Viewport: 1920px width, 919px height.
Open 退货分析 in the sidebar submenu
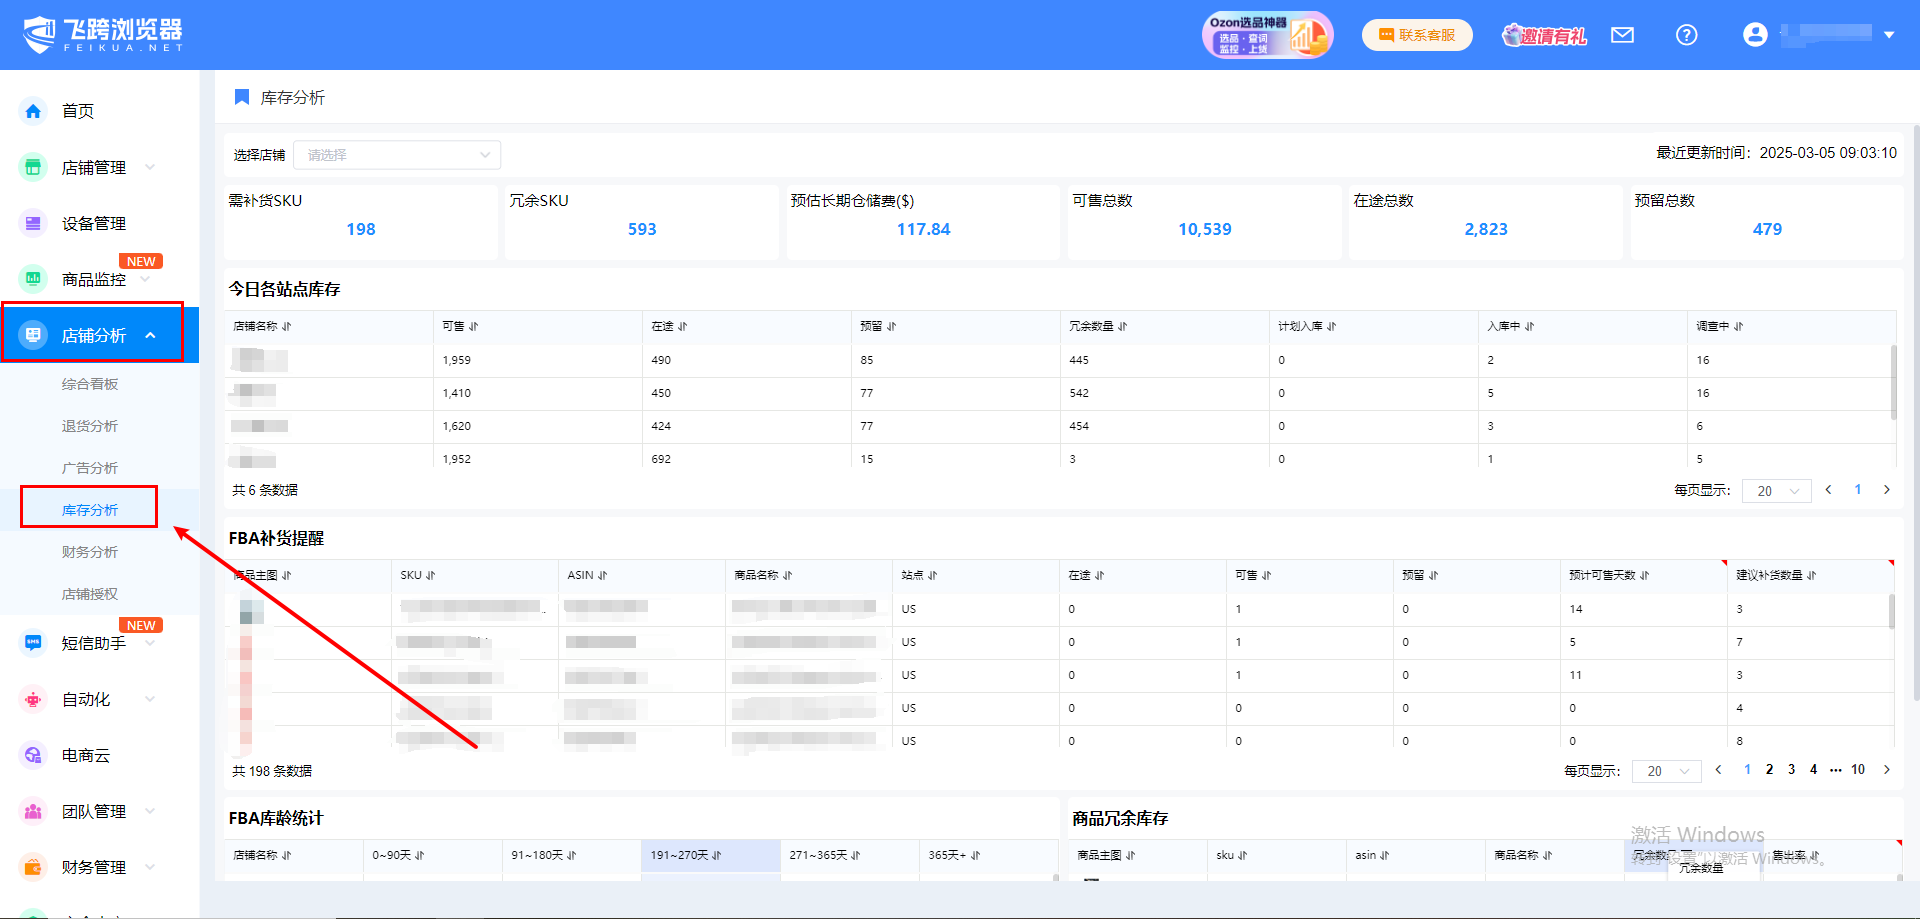pos(90,426)
